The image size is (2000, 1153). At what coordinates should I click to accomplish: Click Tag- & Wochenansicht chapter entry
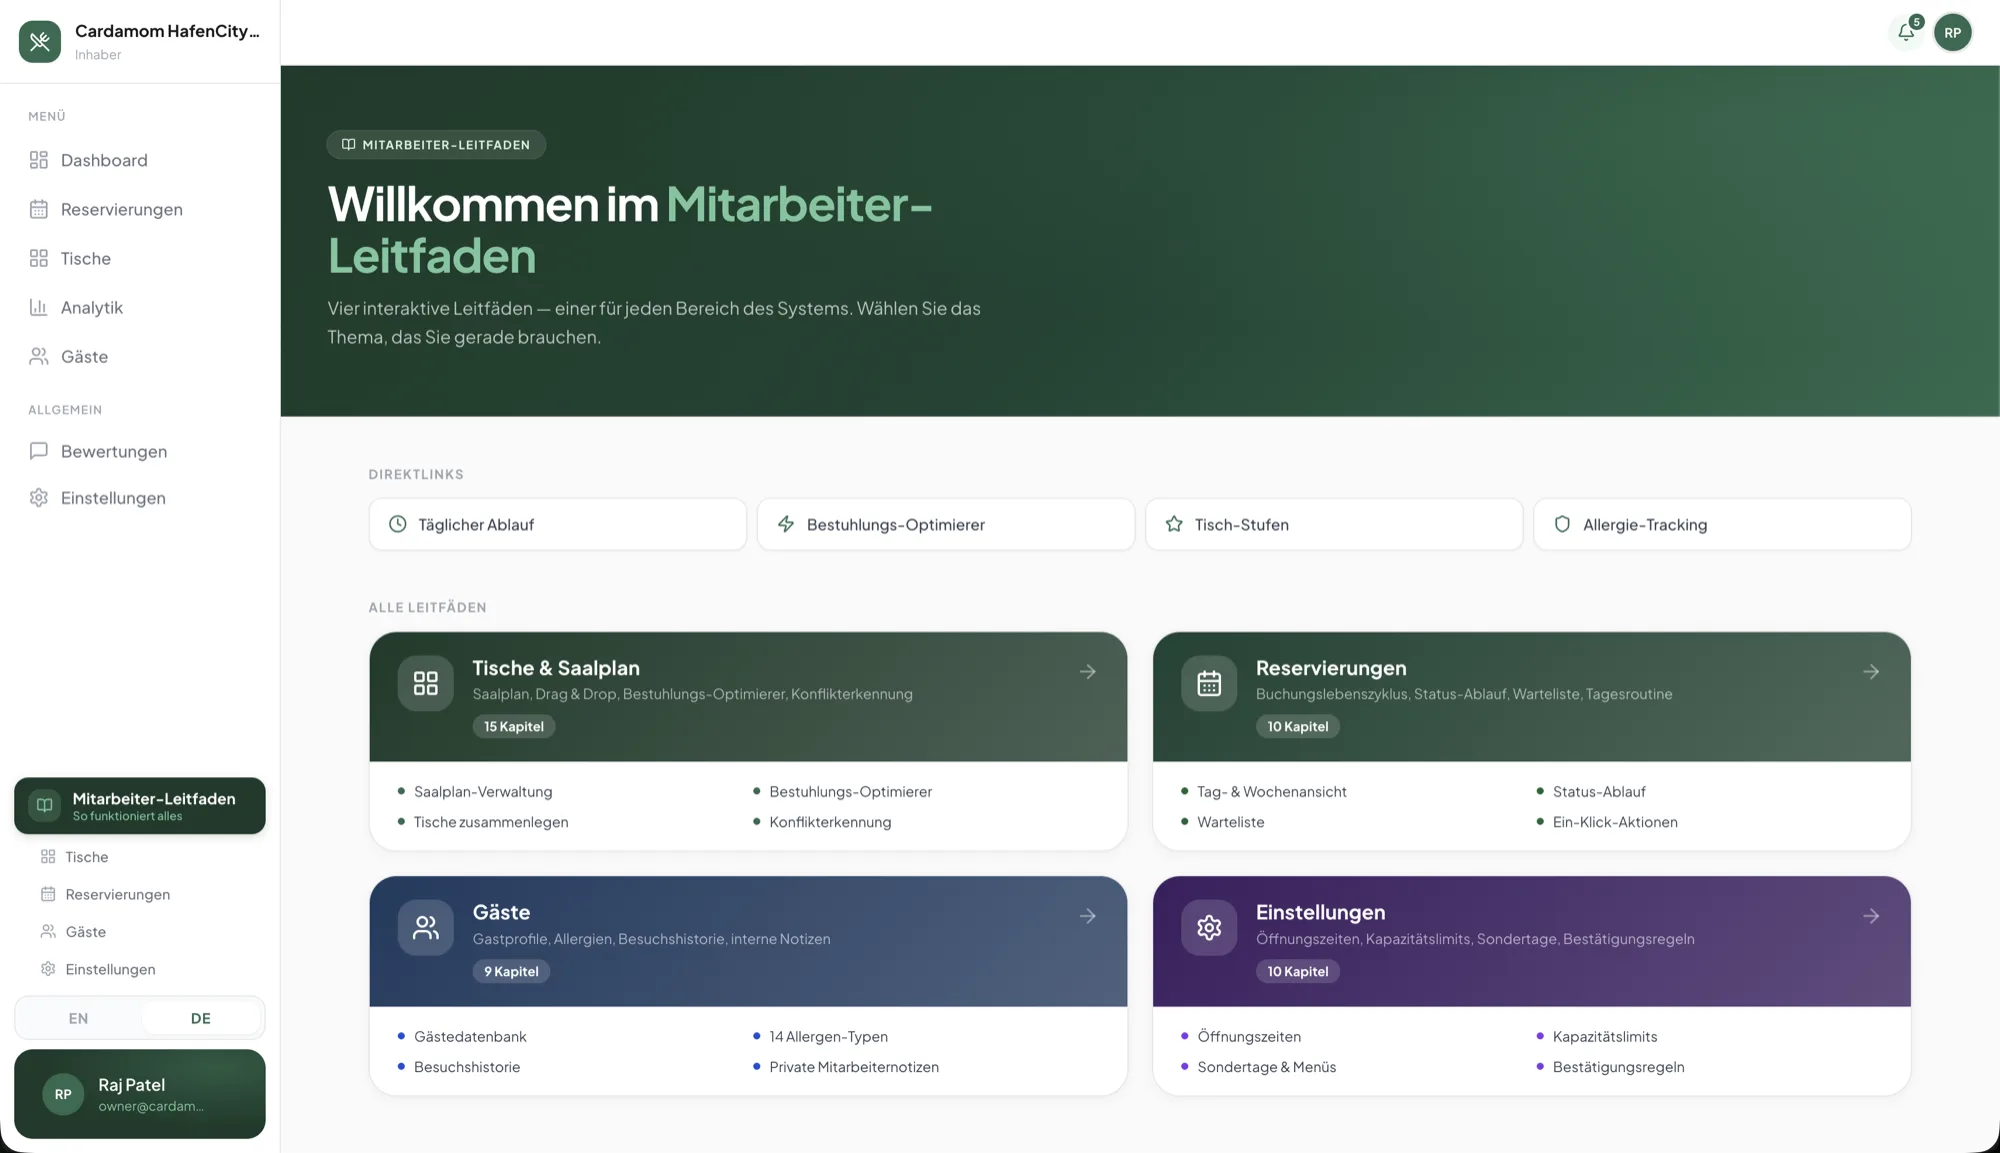1272,792
